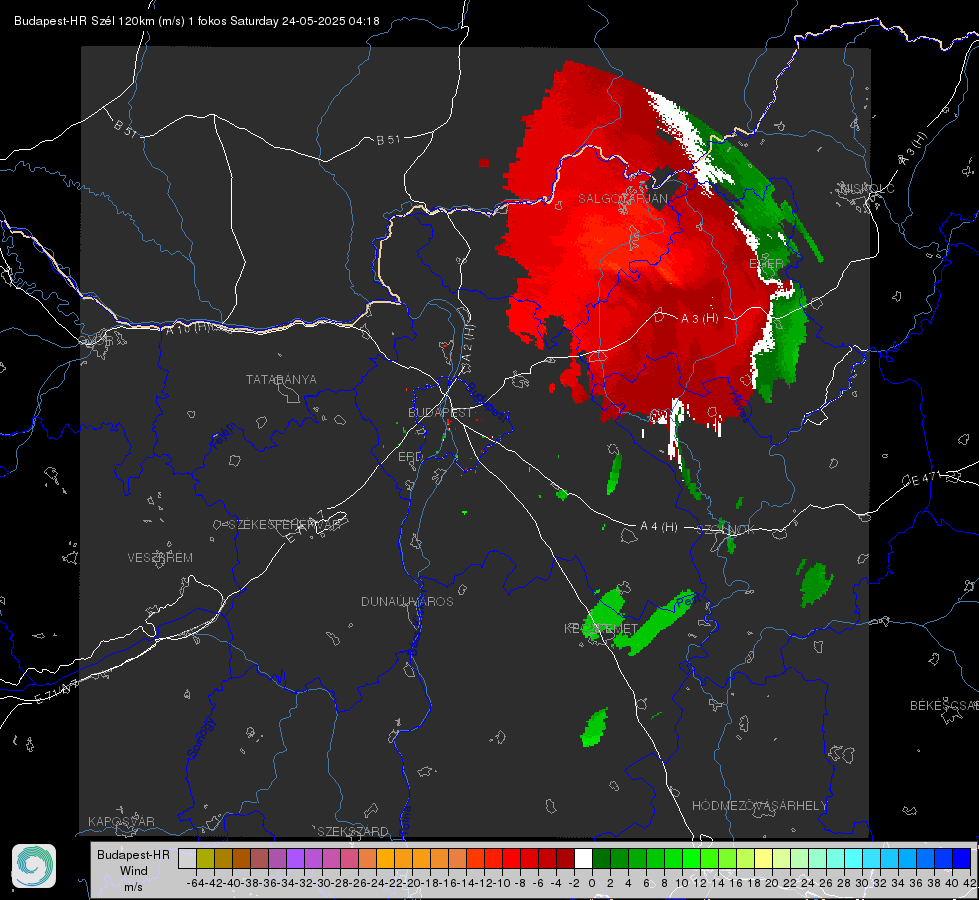Click the 'A 4 (H)' road label
Screen dimensions: 979x900
pyautogui.click(x=659, y=527)
